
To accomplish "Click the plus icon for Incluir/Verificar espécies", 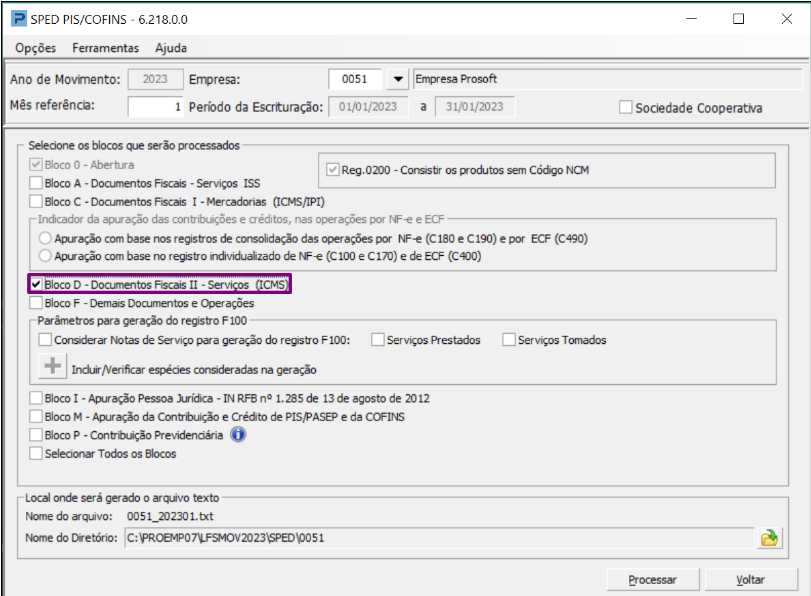I will 52,366.
